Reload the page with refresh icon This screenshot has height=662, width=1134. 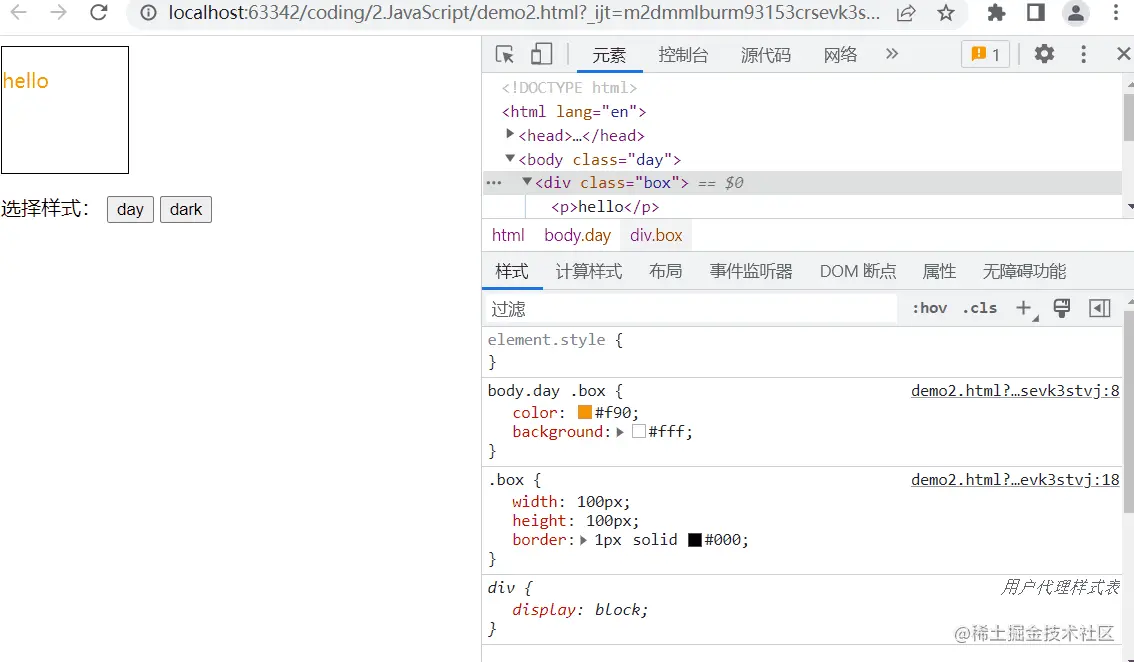point(98,12)
